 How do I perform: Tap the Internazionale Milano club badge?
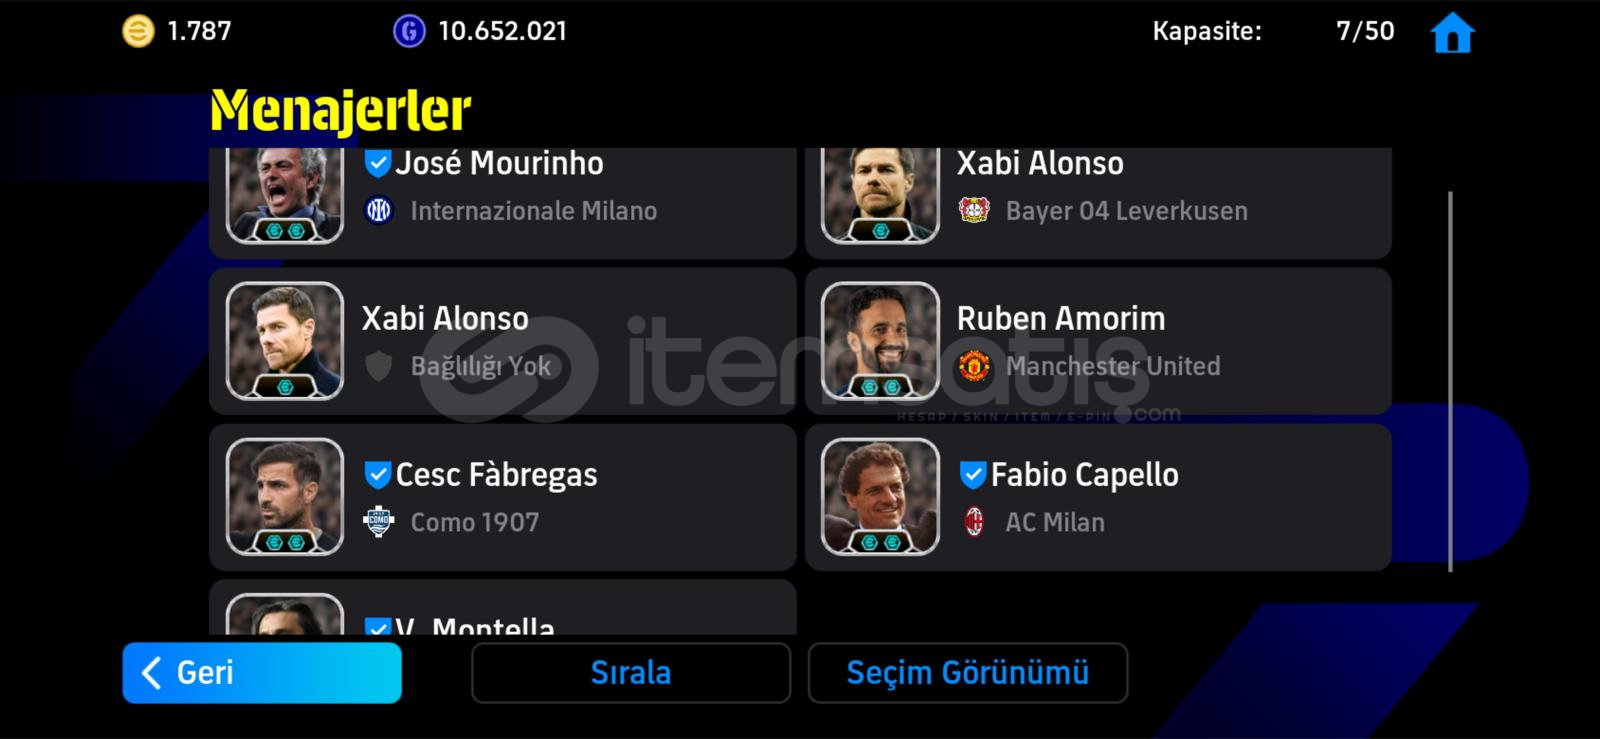tap(378, 210)
